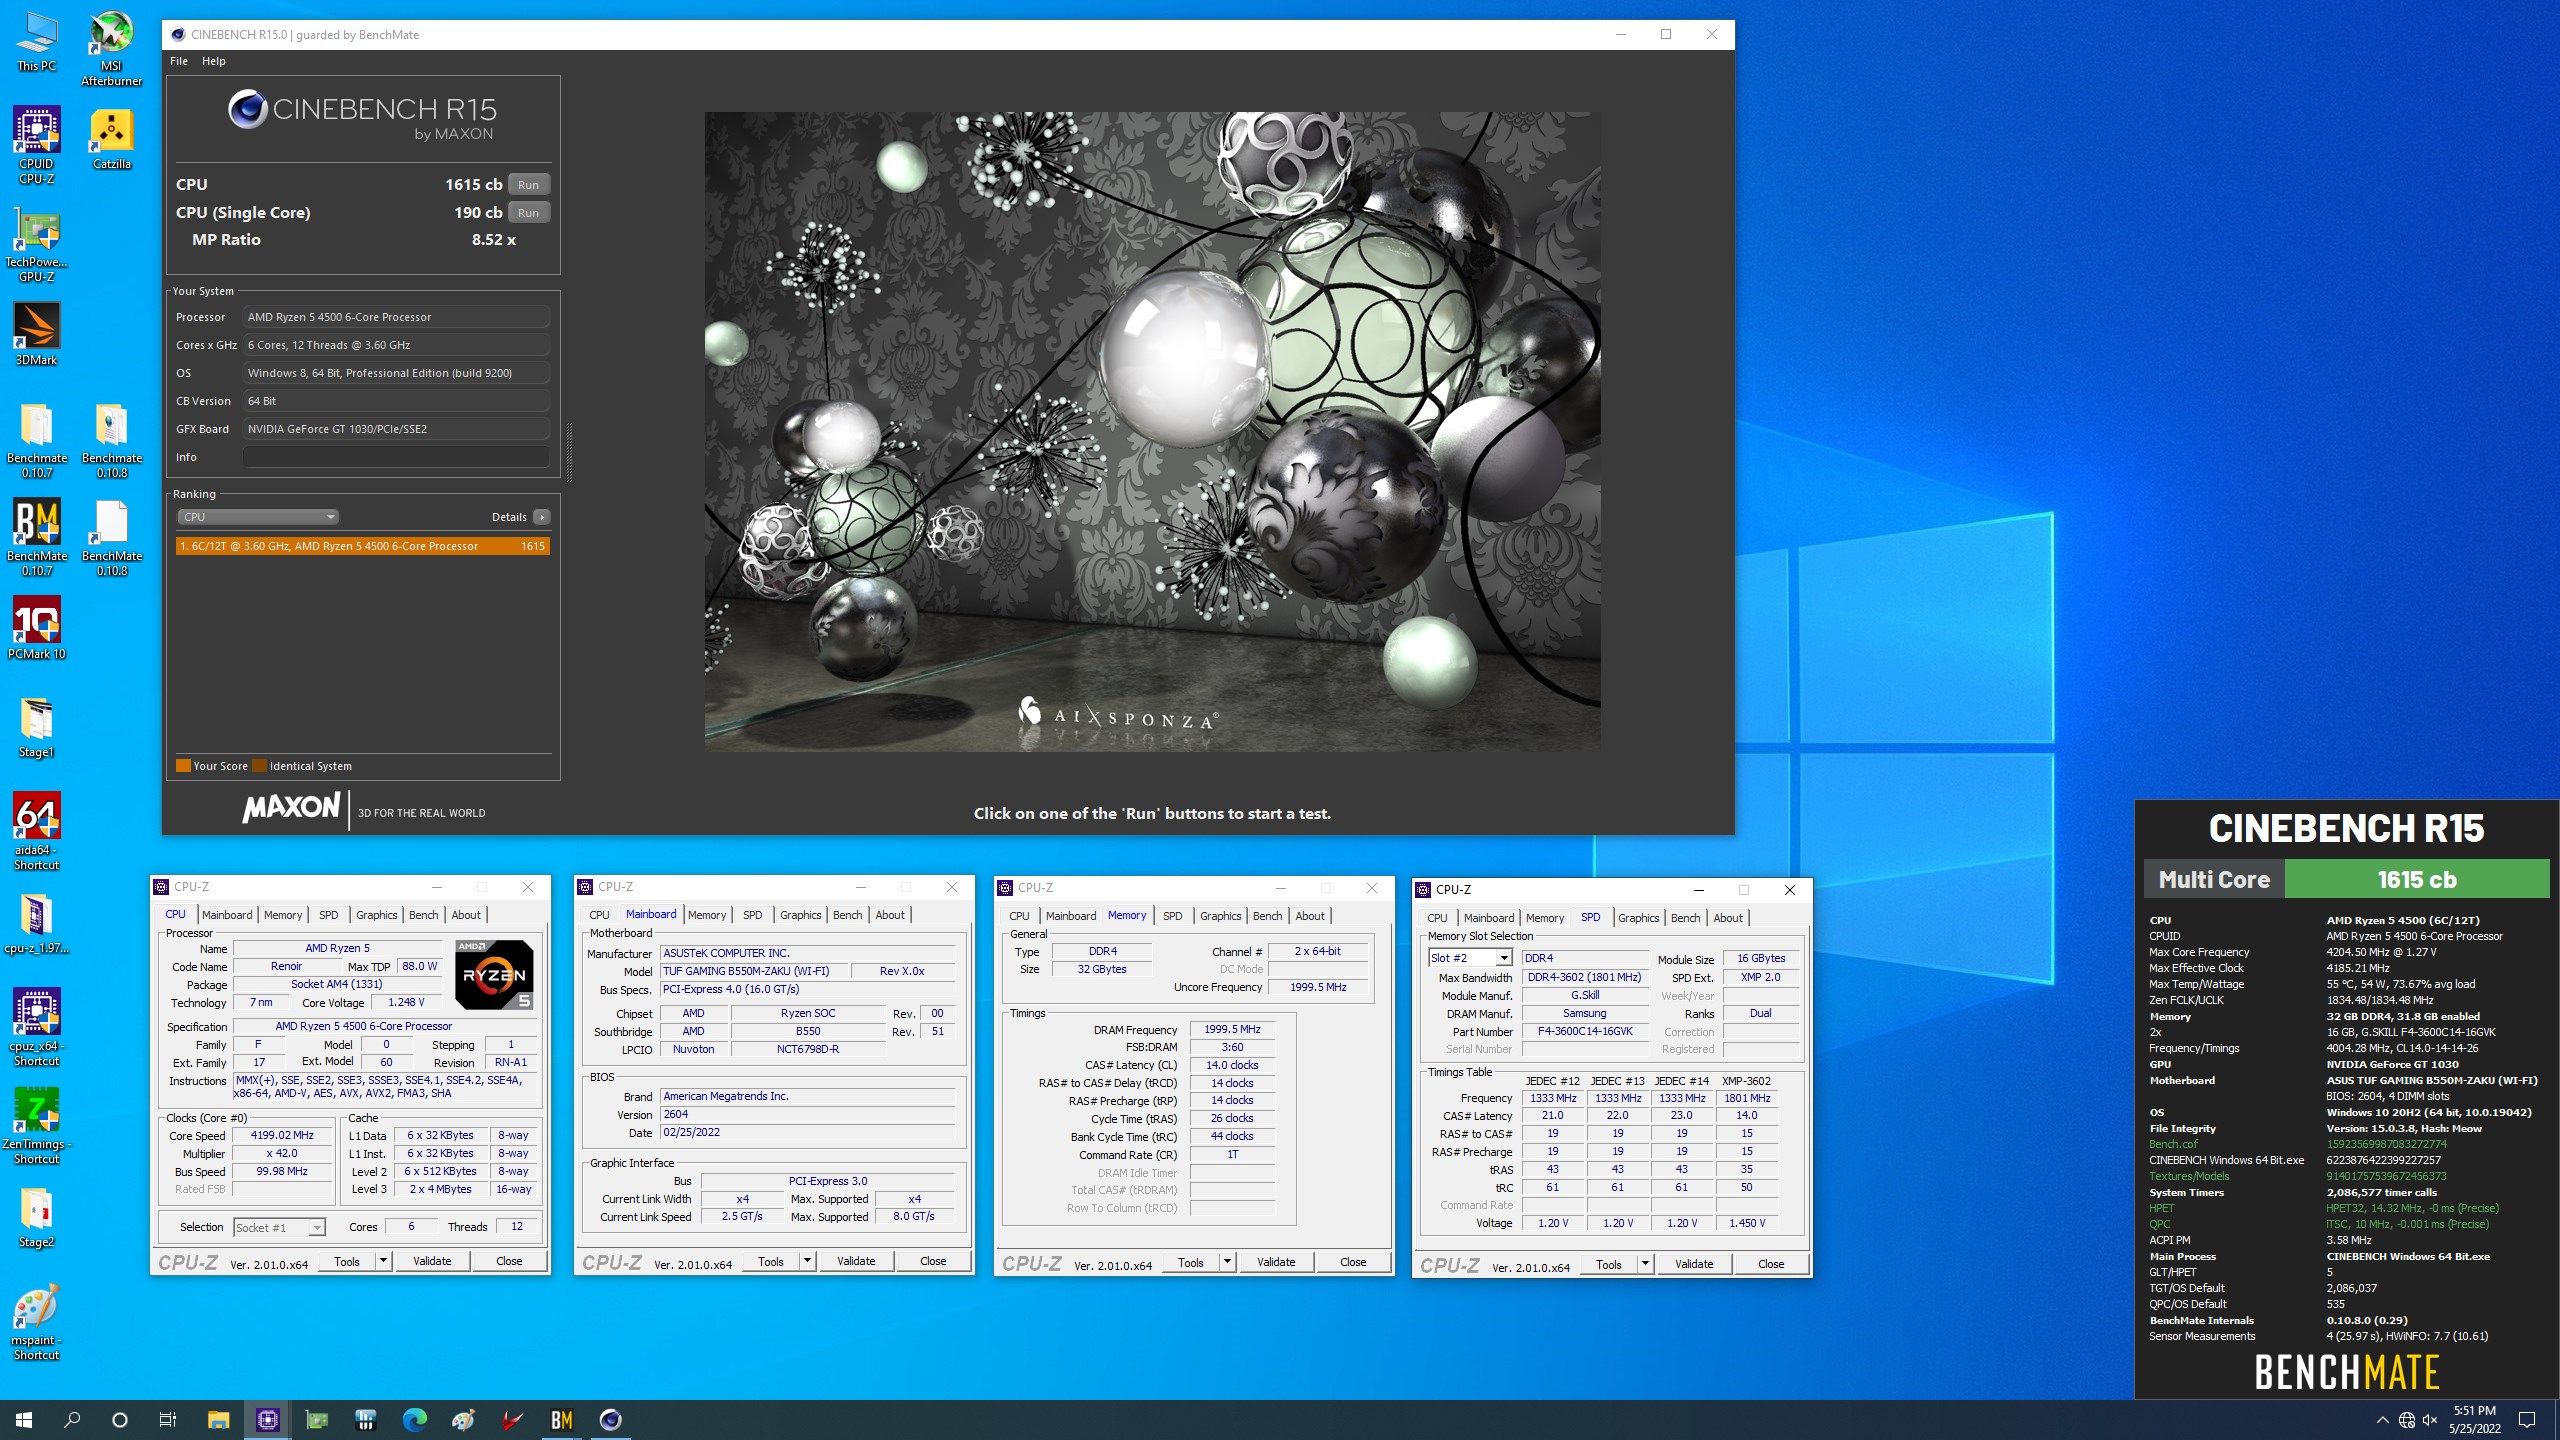
Task: Open Stage1 folder icon
Action: coord(37,728)
